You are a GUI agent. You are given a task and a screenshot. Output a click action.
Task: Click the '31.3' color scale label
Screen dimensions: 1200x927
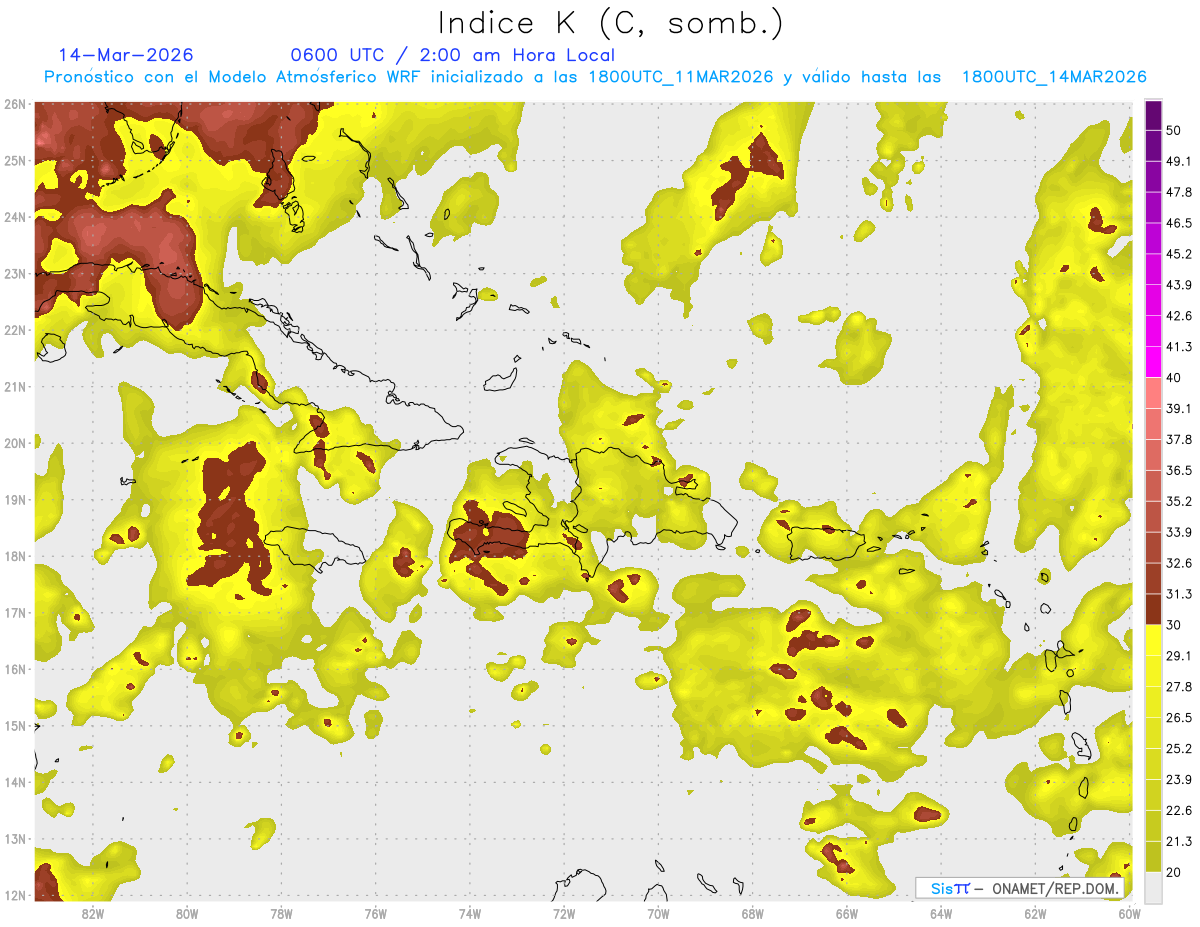click(x=1178, y=594)
